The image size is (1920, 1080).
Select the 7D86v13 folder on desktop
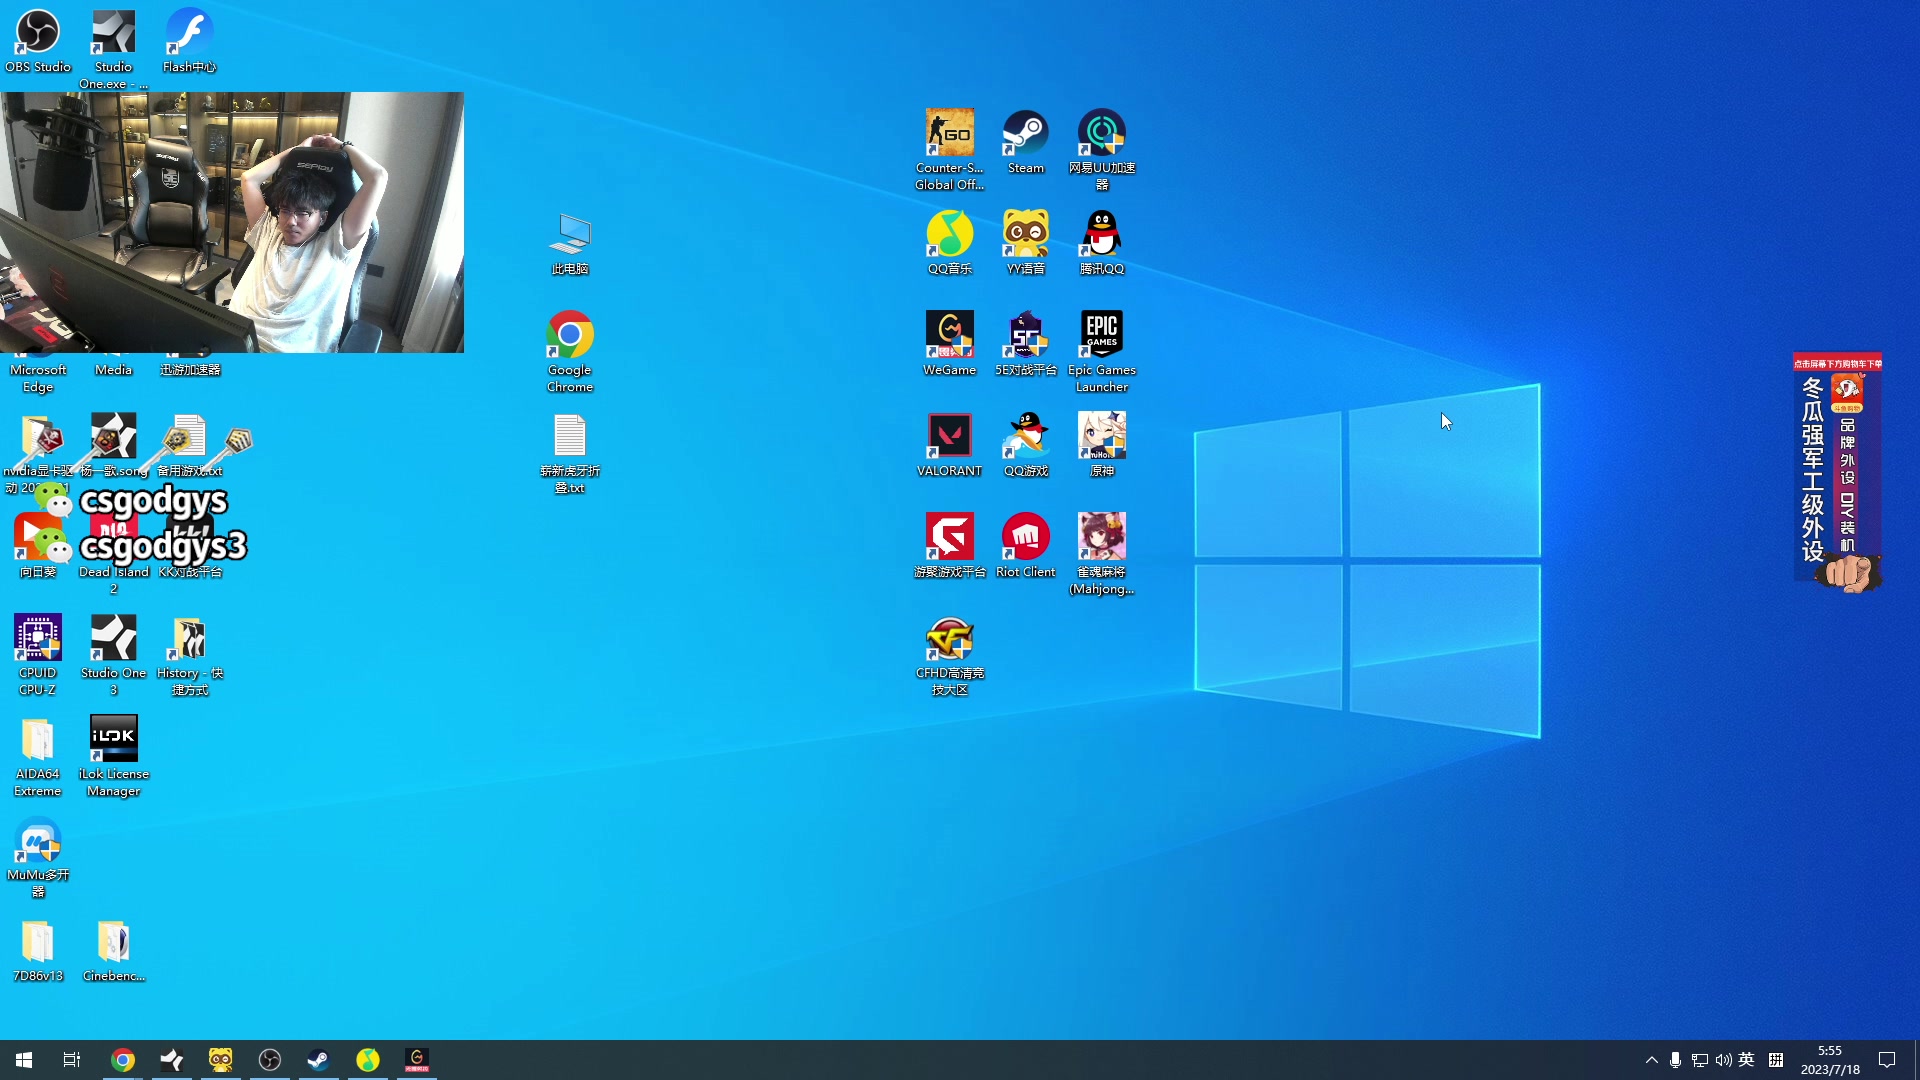(x=38, y=950)
